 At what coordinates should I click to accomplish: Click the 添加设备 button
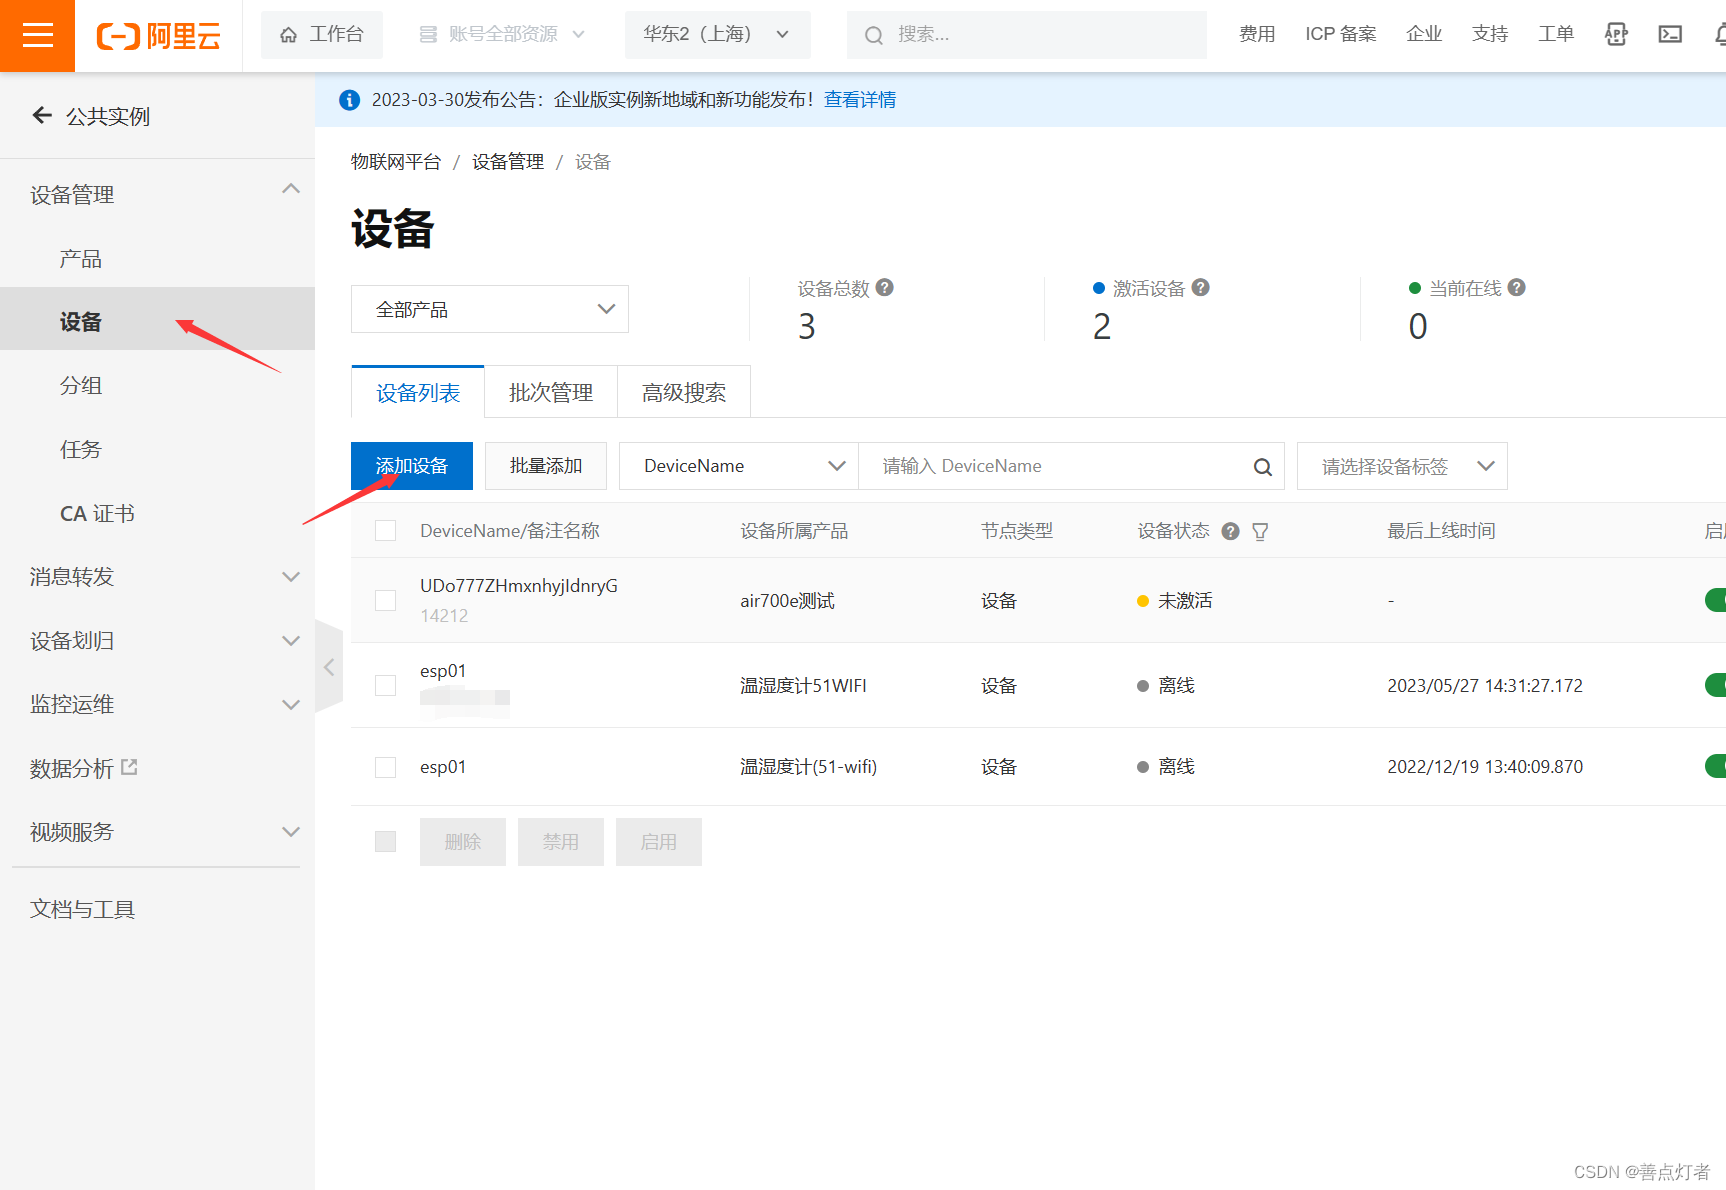tap(411, 465)
